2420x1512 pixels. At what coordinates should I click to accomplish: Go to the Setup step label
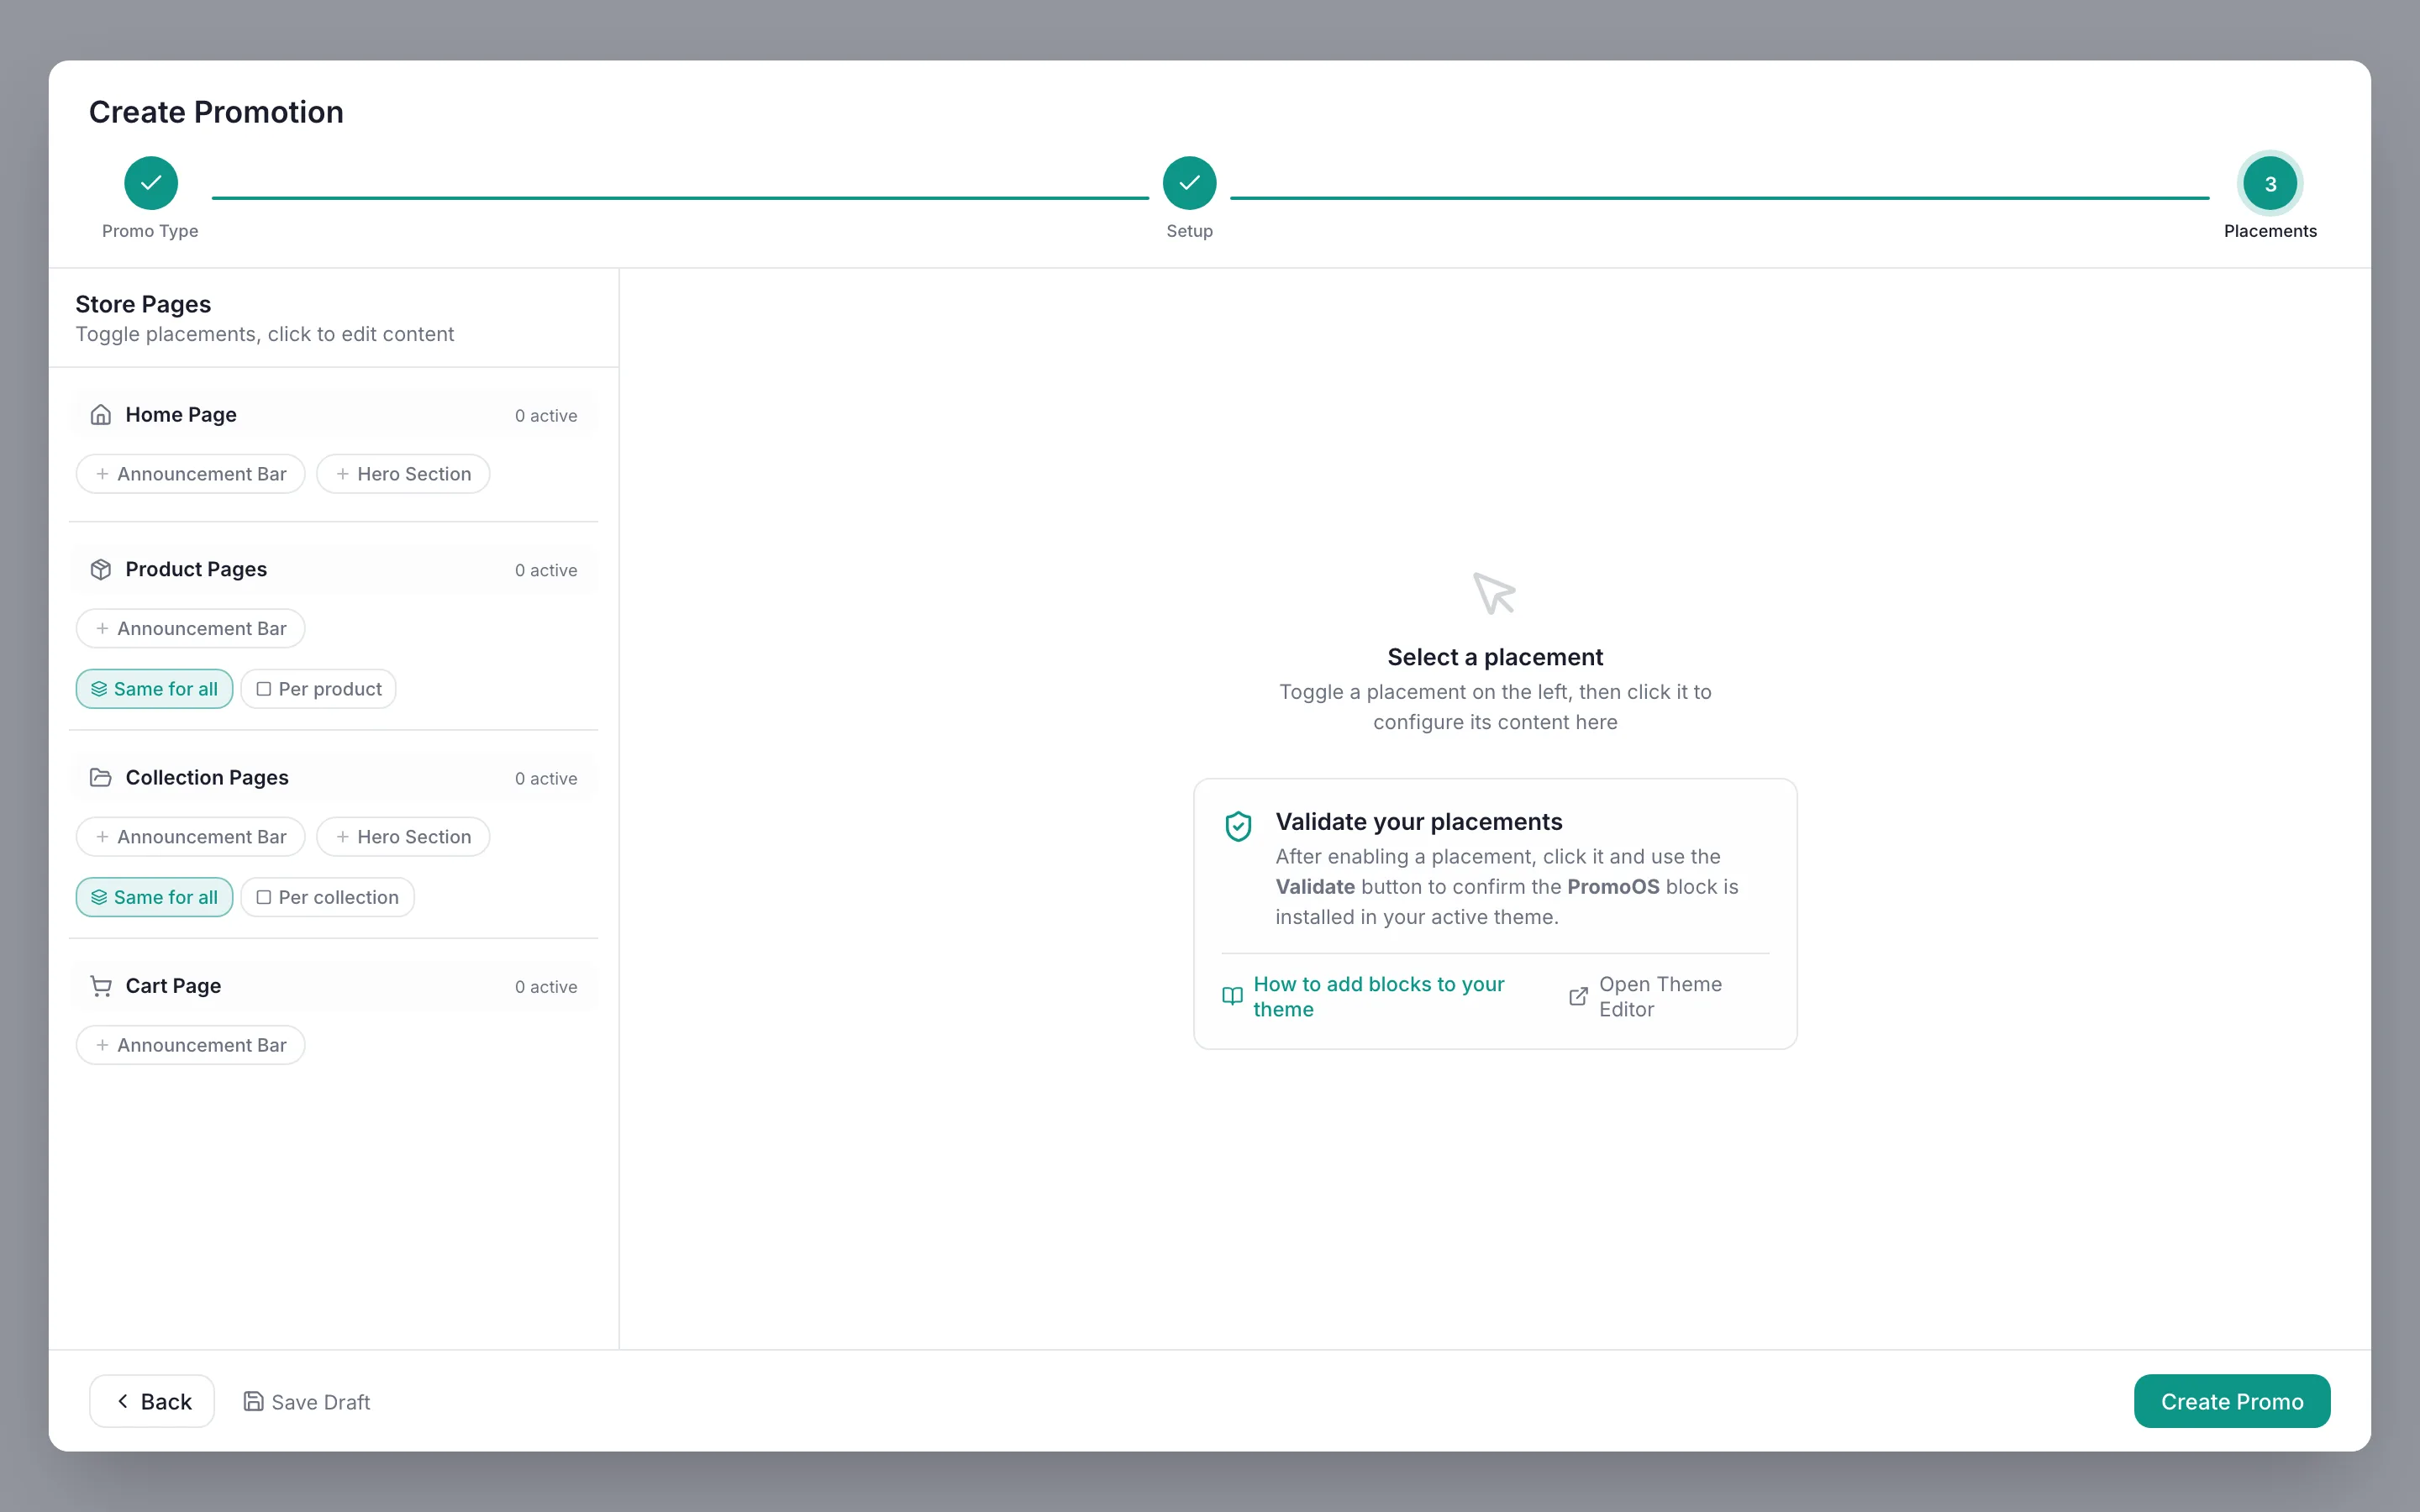click(x=1189, y=231)
